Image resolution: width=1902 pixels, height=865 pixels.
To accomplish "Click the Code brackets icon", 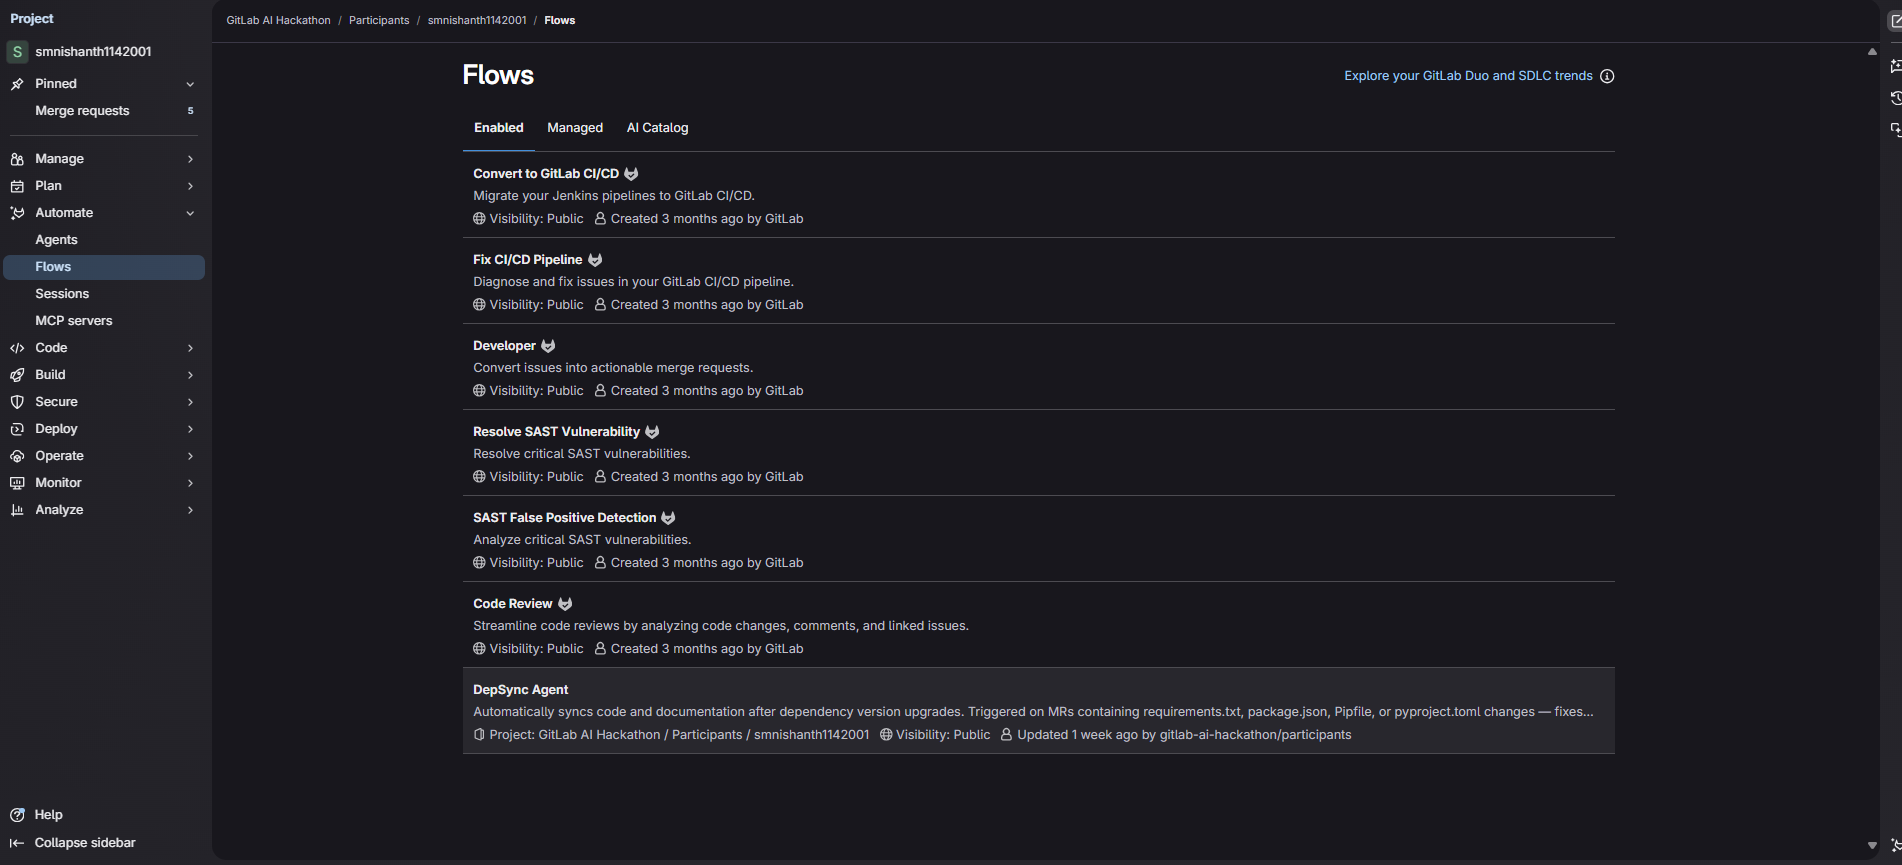I will [17, 348].
